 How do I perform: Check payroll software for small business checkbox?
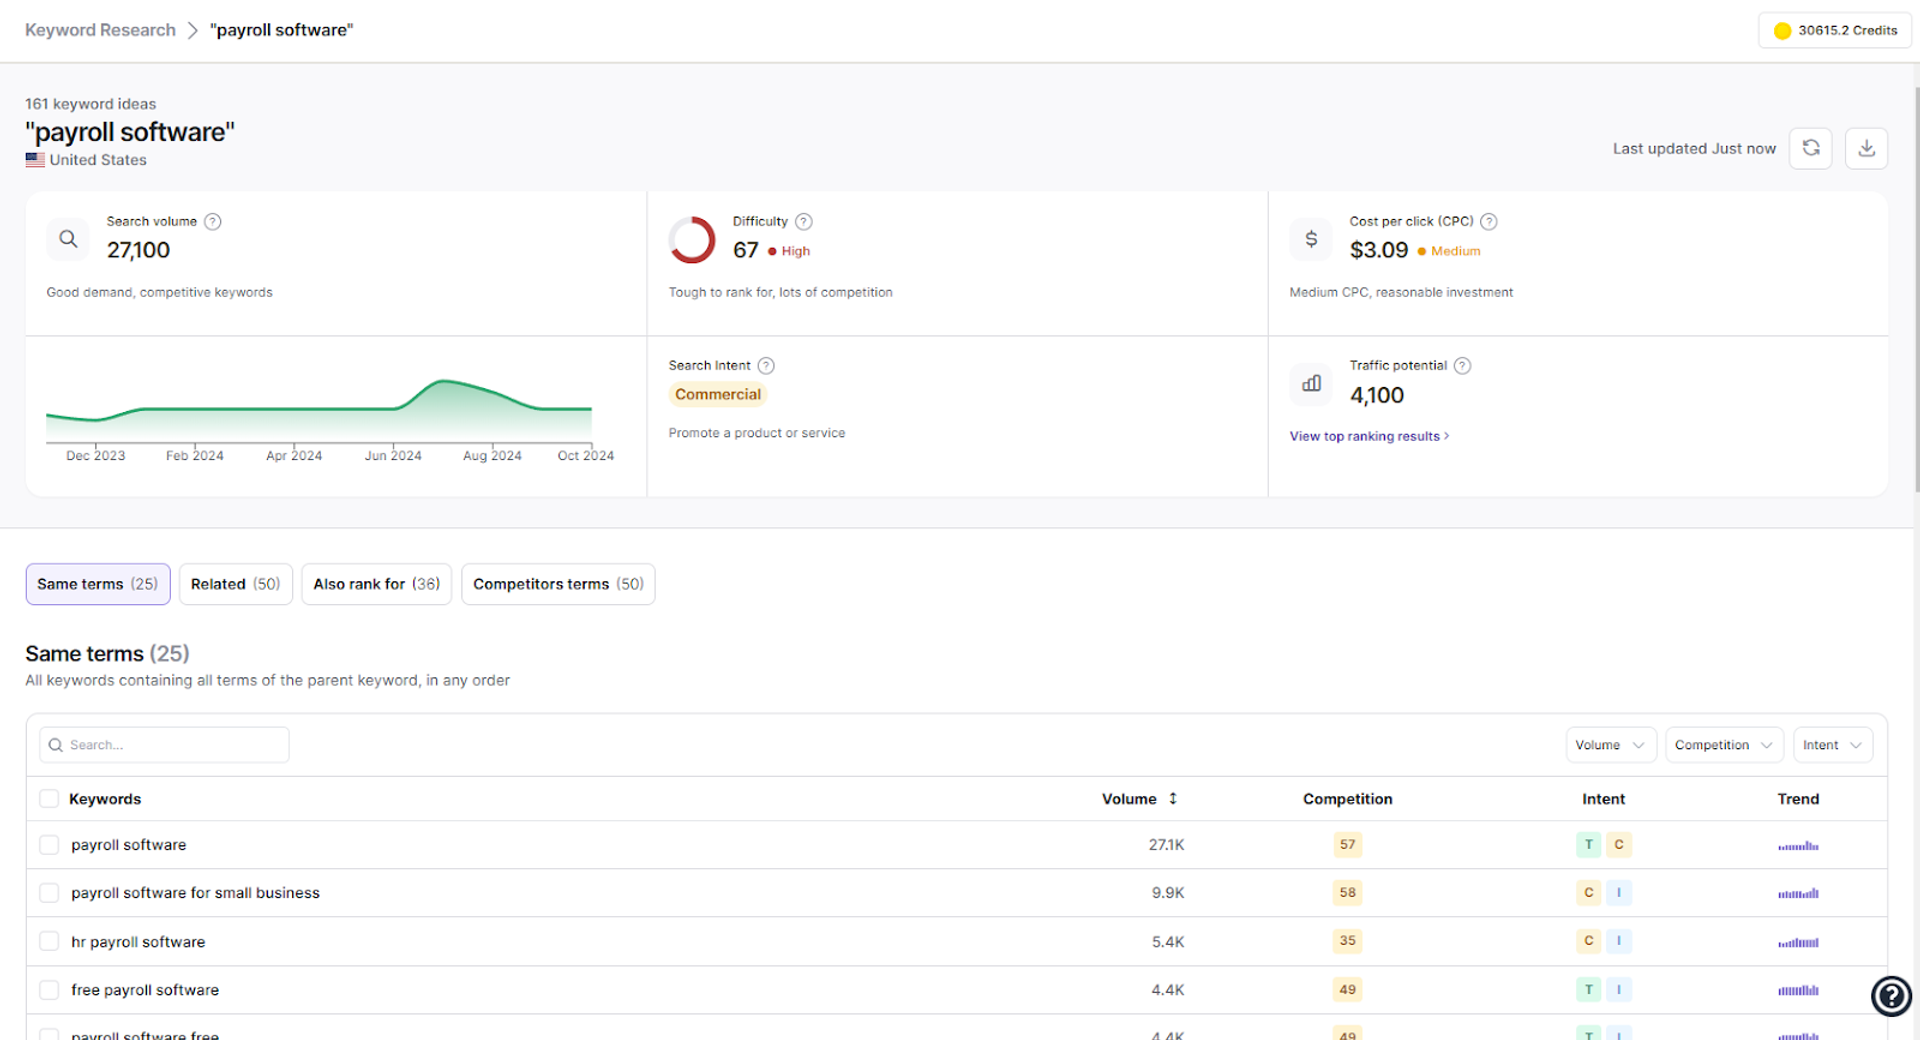coord(48,893)
